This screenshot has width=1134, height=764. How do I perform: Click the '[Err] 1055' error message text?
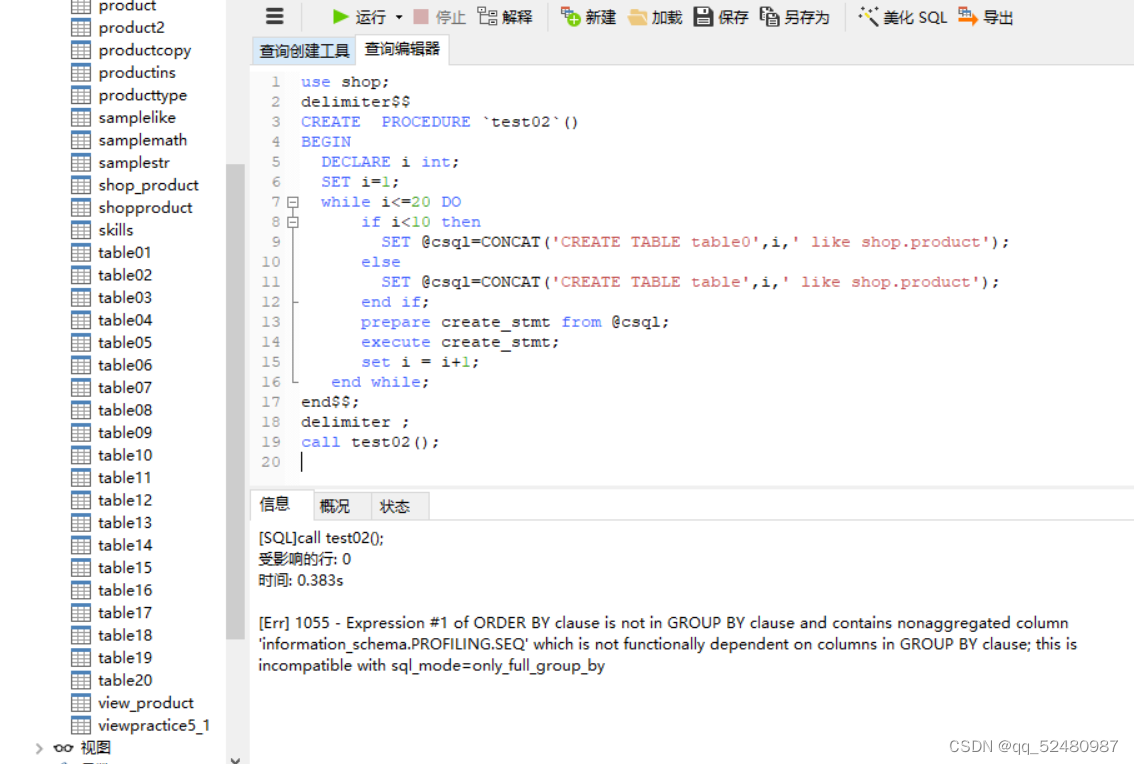click(x=667, y=644)
